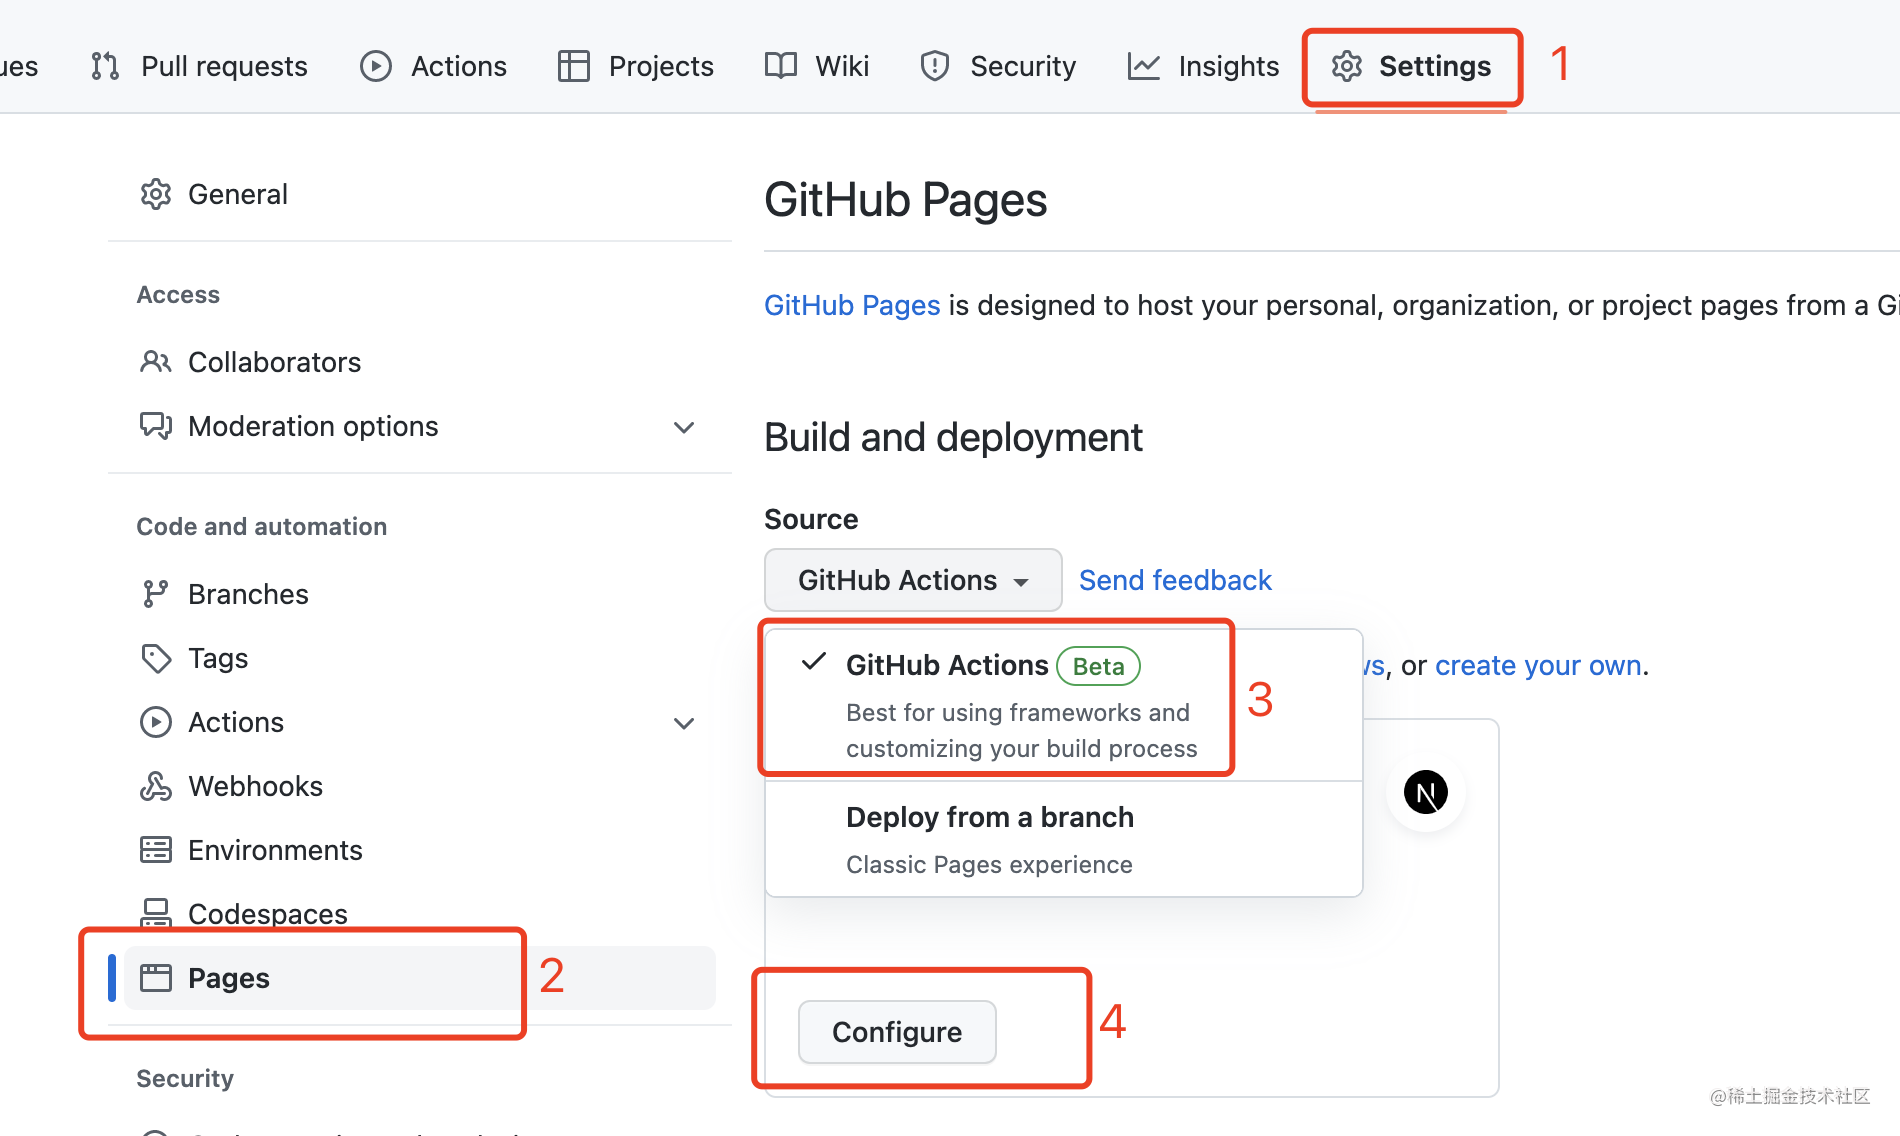This screenshot has width=1900, height=1136.
Task: Click the Collaborators people icon
Action: click(x=156, y=362)
